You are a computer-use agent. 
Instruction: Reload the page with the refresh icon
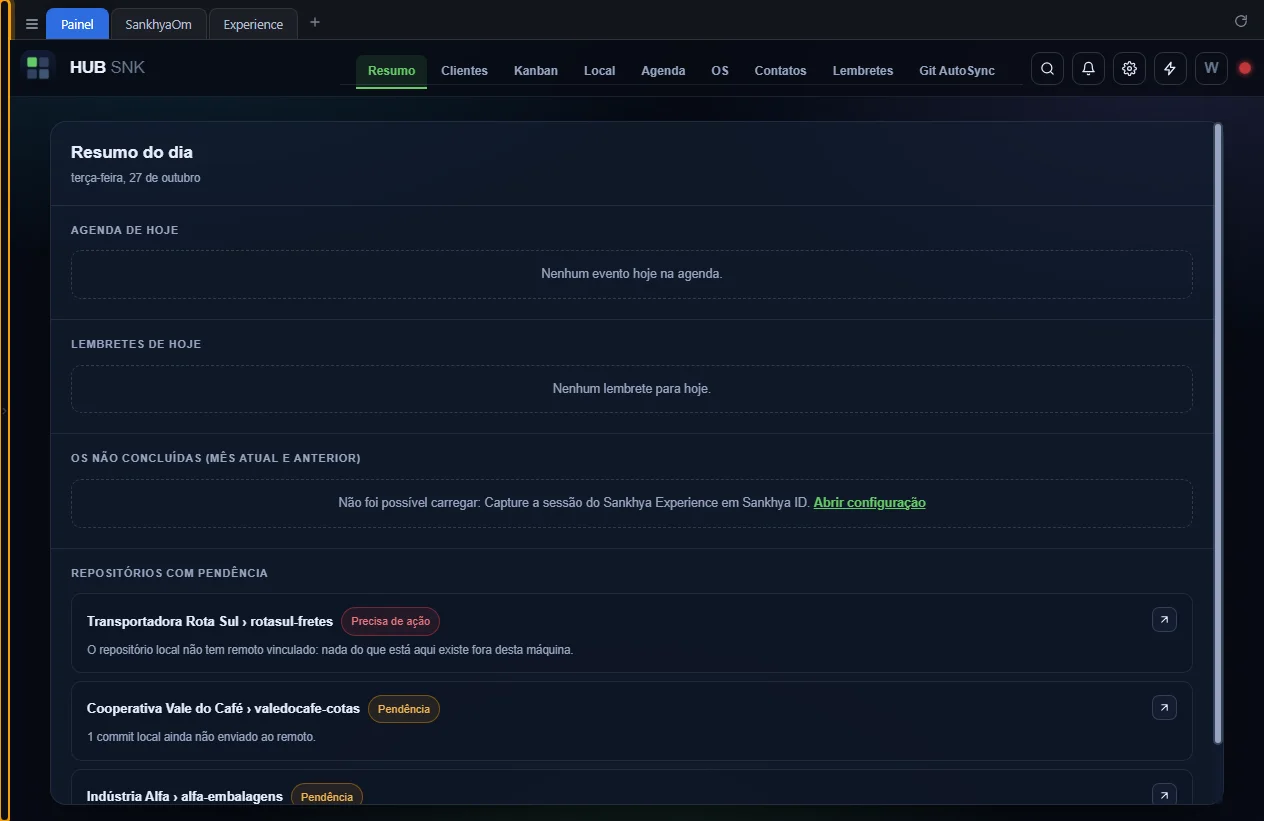pyautogui.click(x=1241, y=21)
